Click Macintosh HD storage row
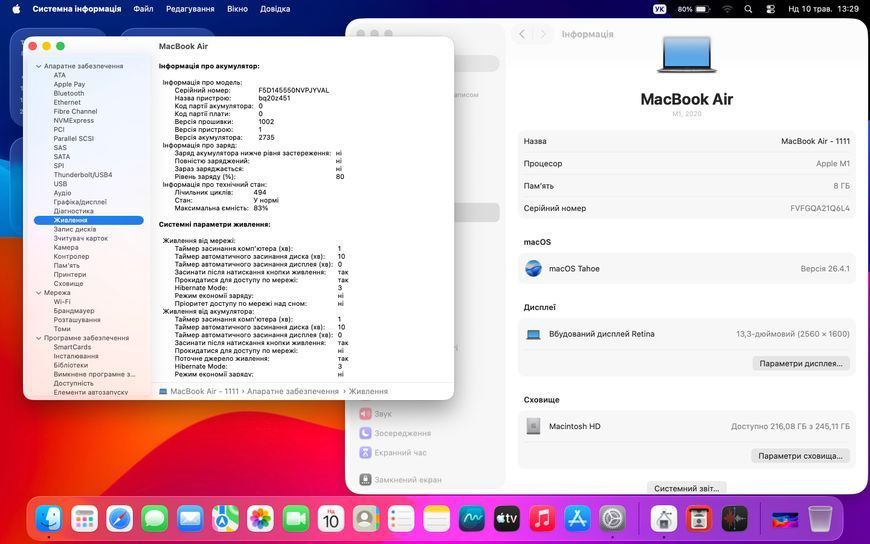870x544 pixels. (x=686, y=426)
